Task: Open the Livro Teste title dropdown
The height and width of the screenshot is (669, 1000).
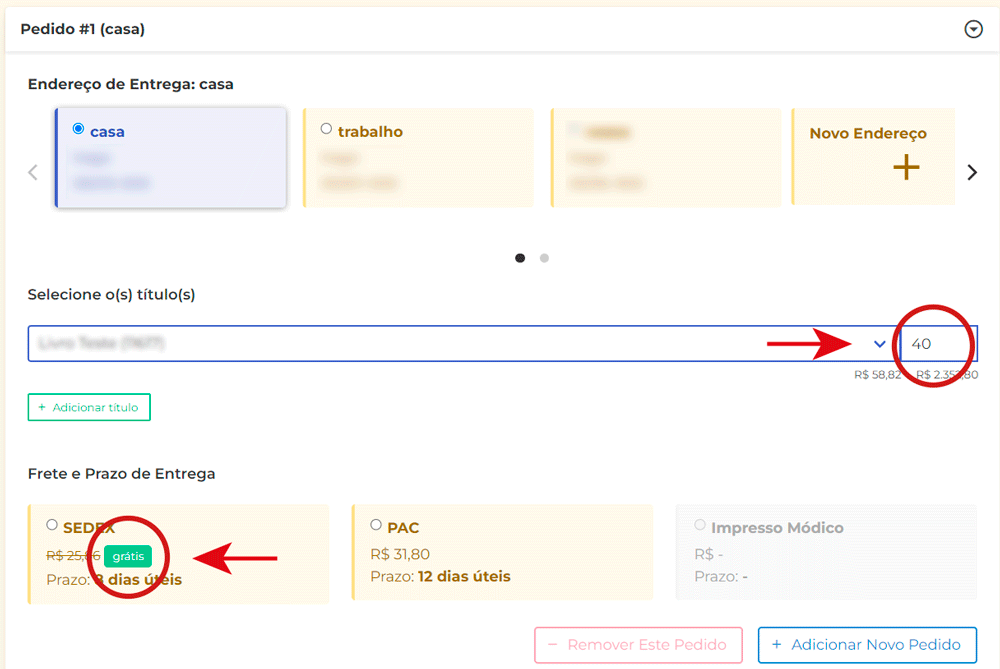Action: coord(450,343)
